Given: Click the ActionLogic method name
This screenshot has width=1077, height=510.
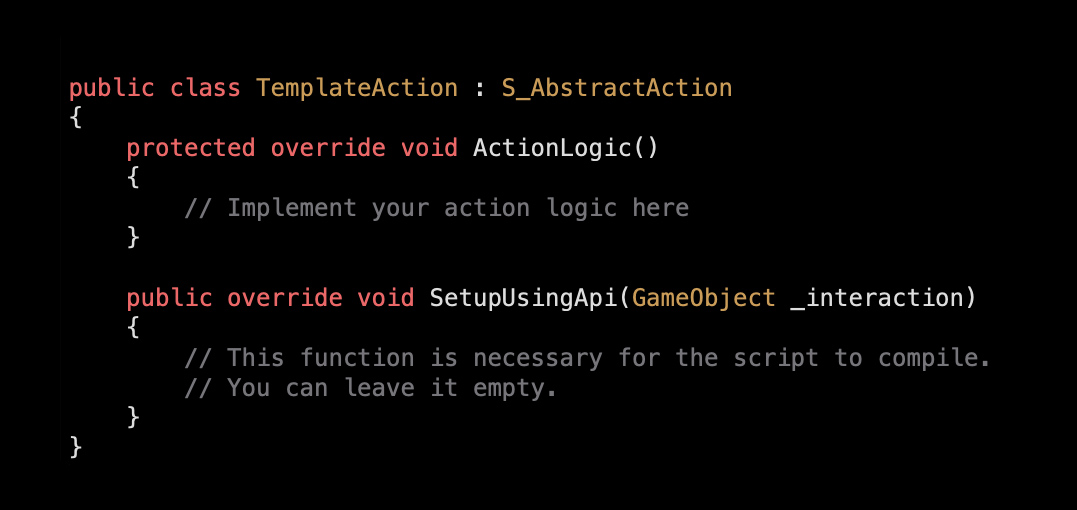Looking at the screenshot, I should coord(552,148).
